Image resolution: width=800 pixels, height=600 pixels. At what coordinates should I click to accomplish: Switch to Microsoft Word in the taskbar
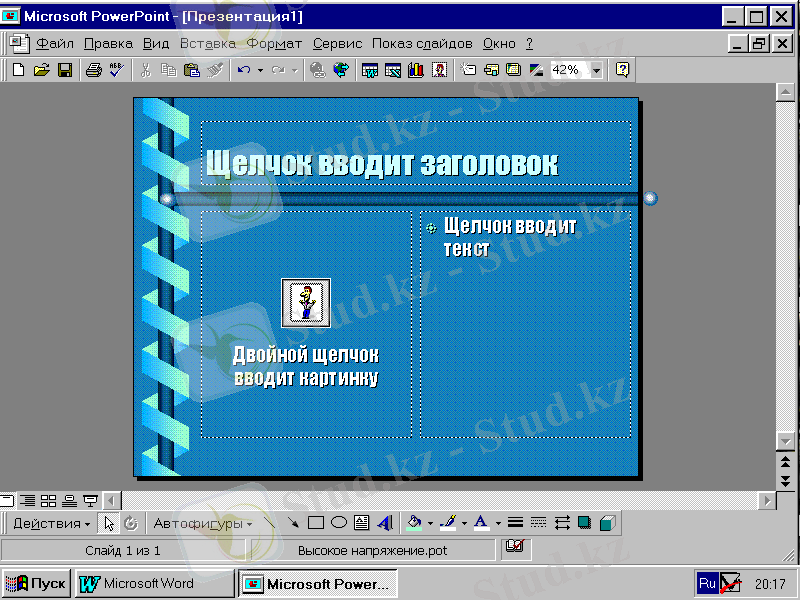click(x=155, y=584)
